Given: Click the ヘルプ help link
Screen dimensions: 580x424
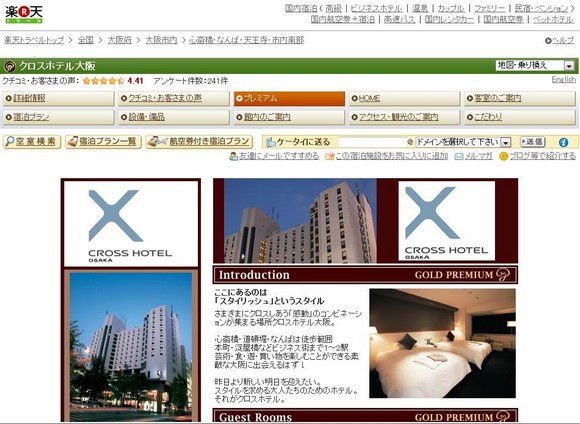Looking at the screenshot, I should [x=559, y=40].
